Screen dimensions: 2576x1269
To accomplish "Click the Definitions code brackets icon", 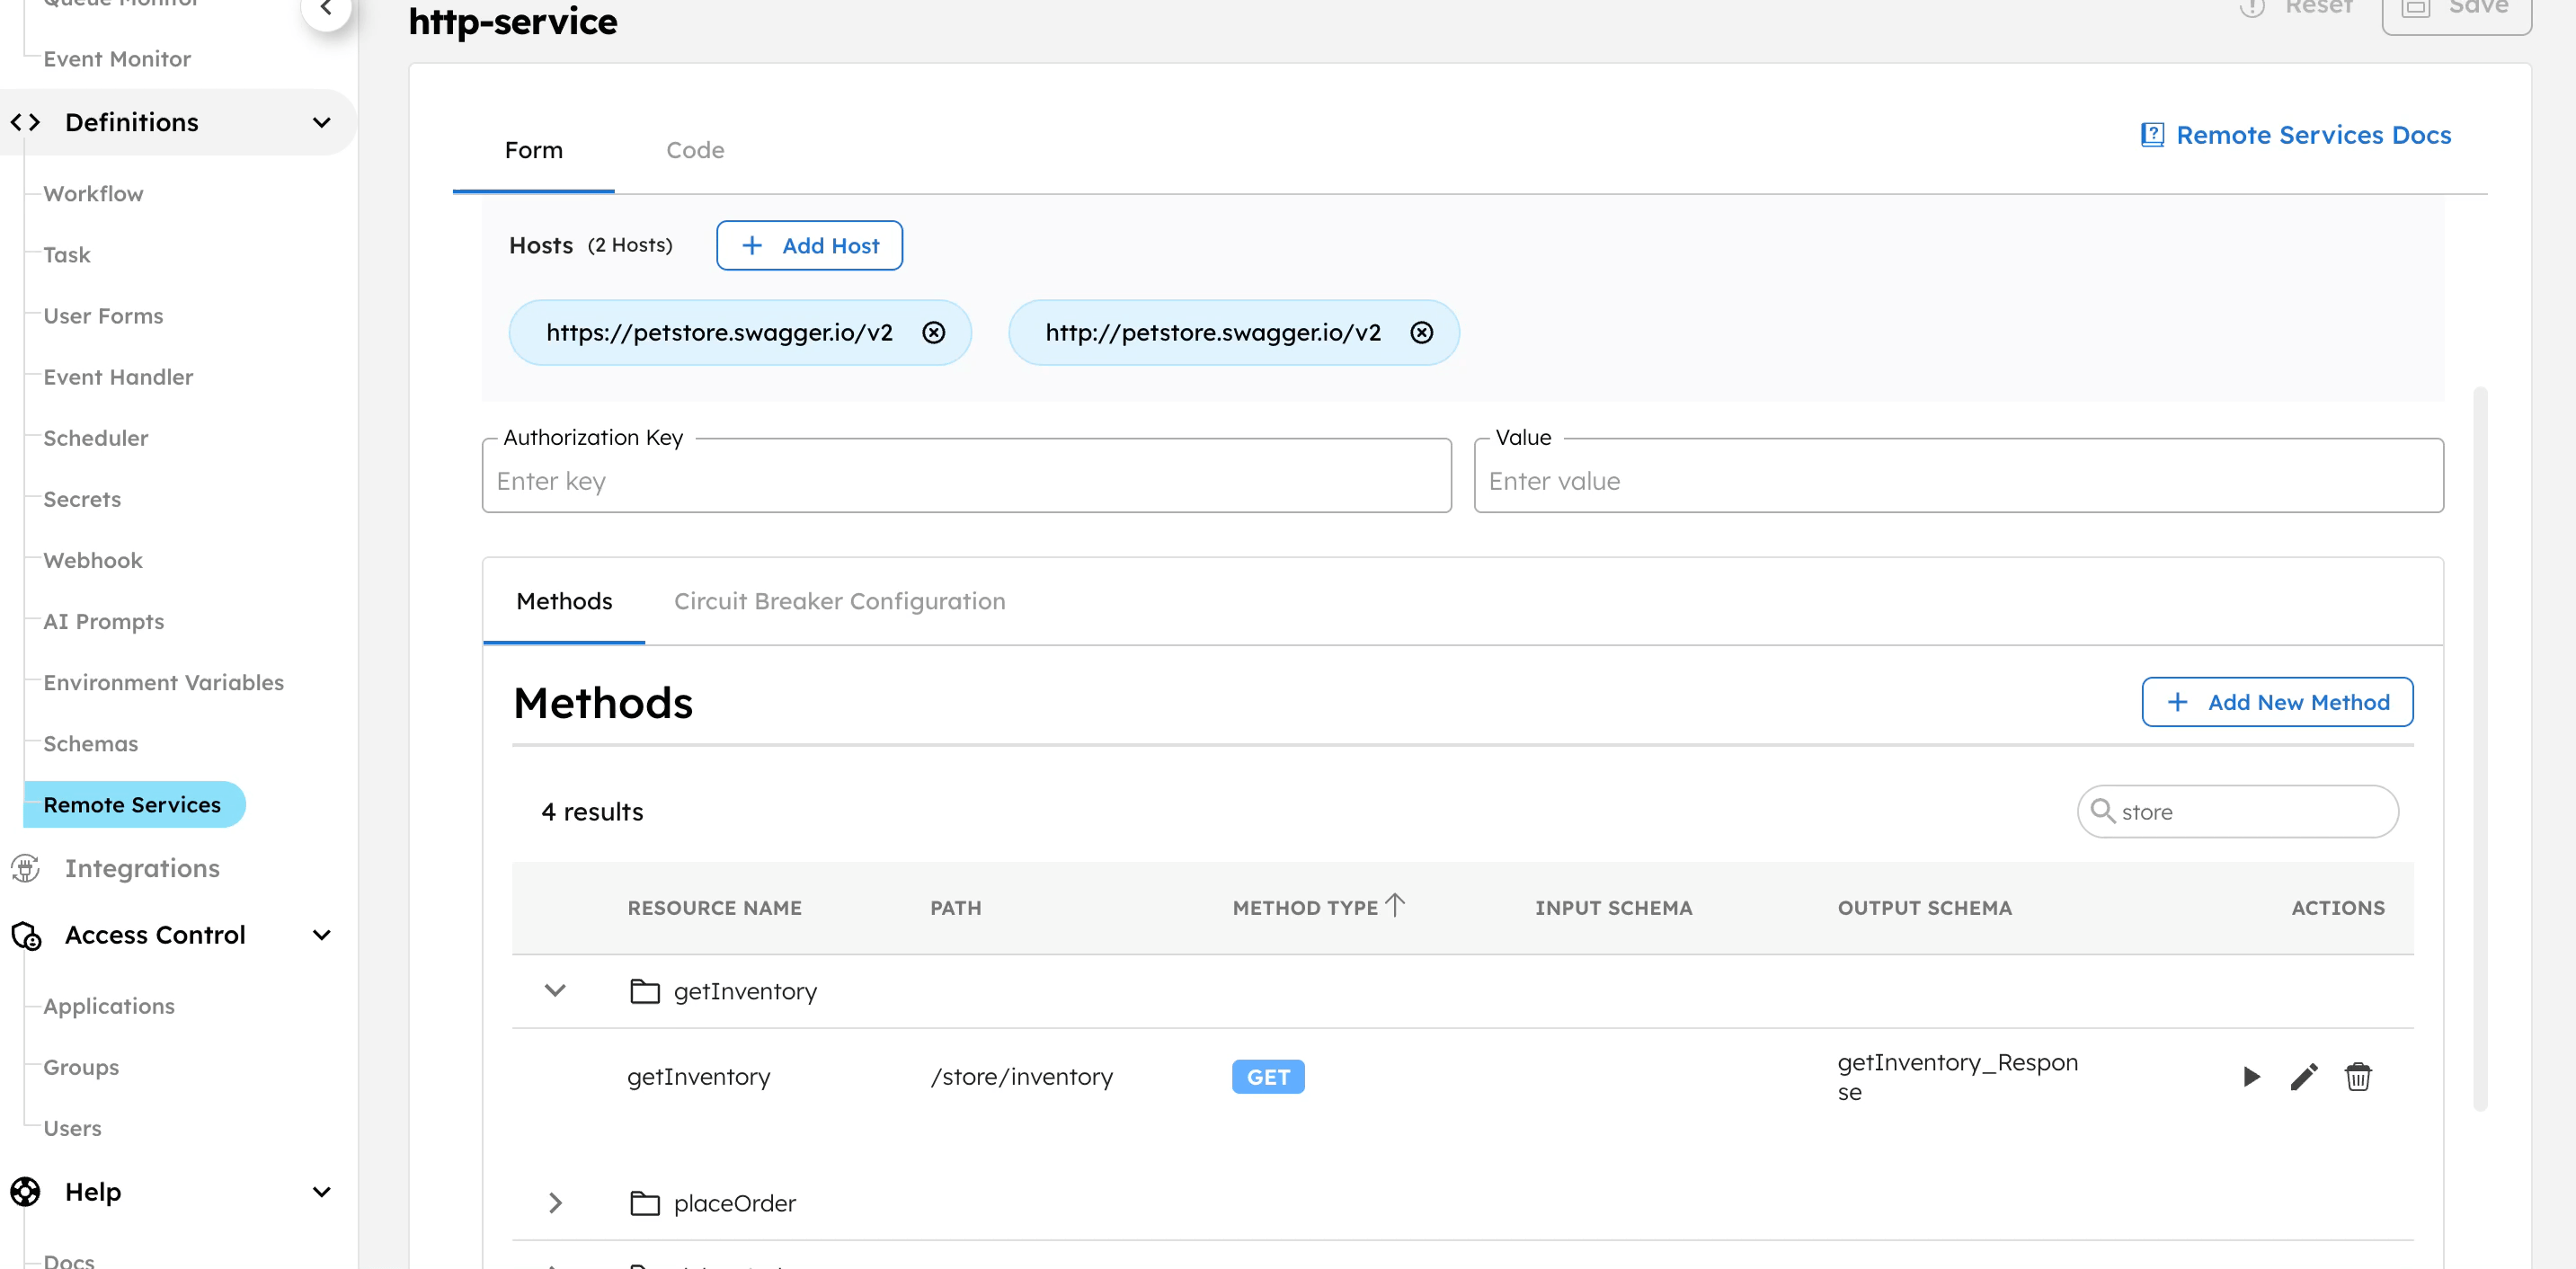I will click(25, 122).
